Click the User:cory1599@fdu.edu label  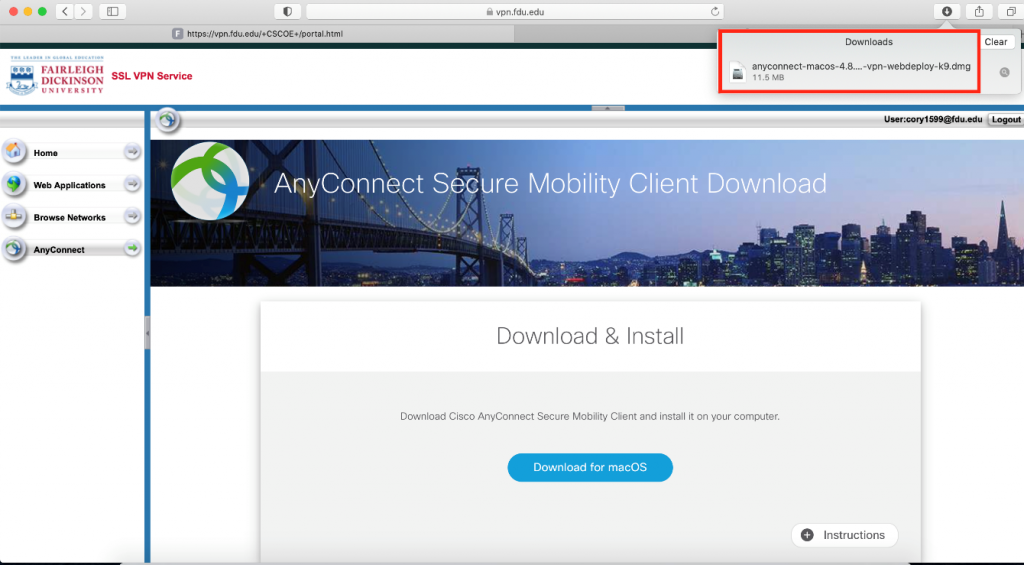tap(933, 120)
